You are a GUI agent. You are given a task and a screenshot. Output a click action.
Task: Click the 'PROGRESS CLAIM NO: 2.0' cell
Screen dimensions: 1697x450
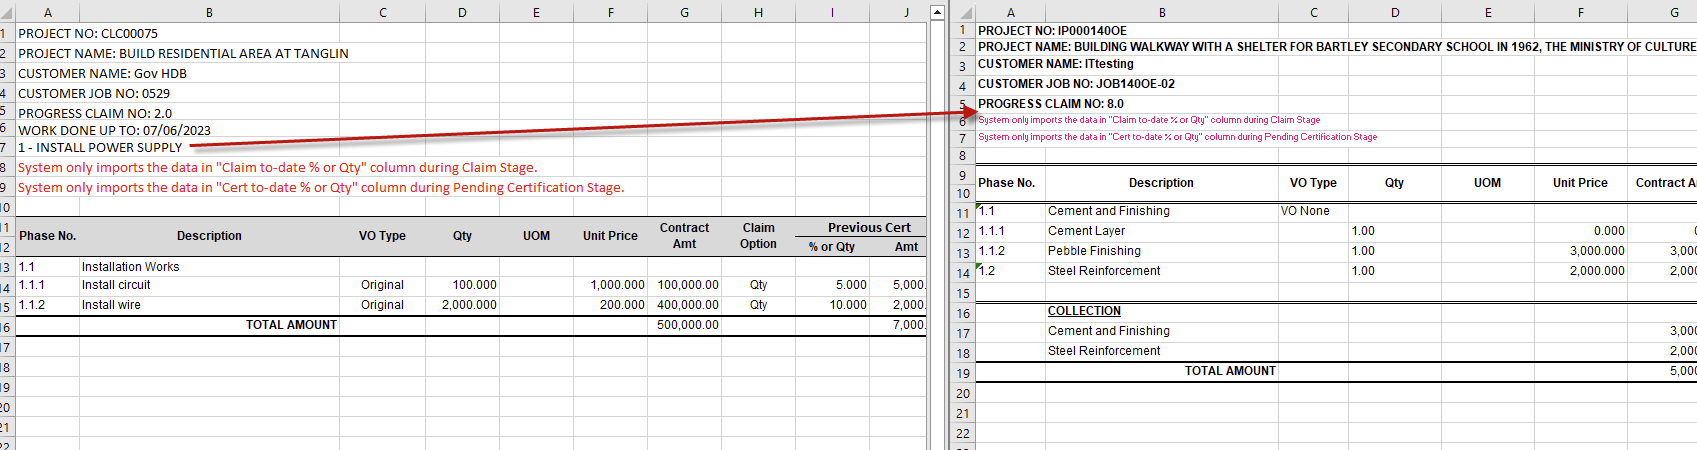pos(95,113)
